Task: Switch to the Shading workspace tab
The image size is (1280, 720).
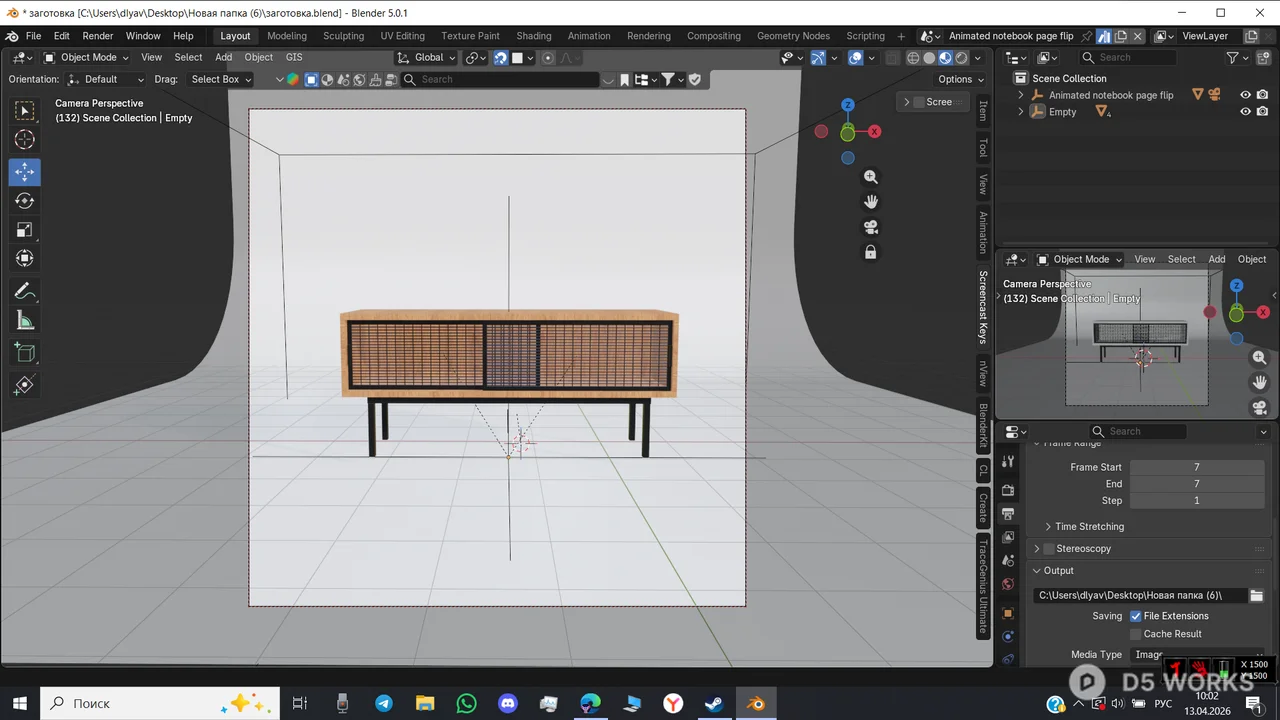Action: [534, 36]
